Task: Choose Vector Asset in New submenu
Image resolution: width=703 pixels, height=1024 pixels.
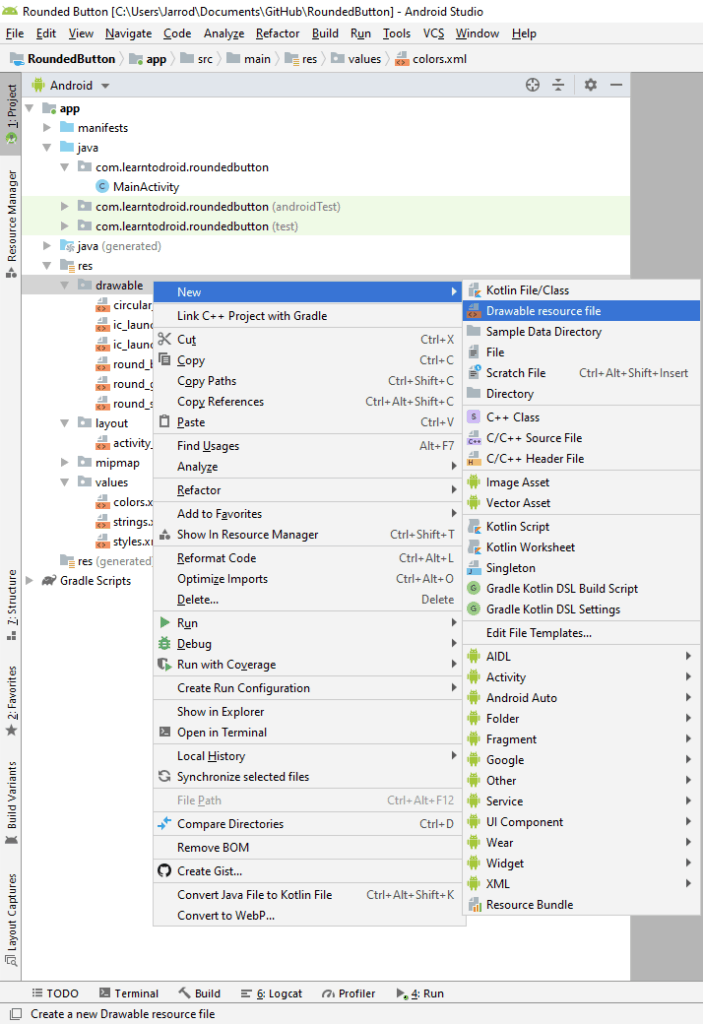Action: click(x=518, y=503)
